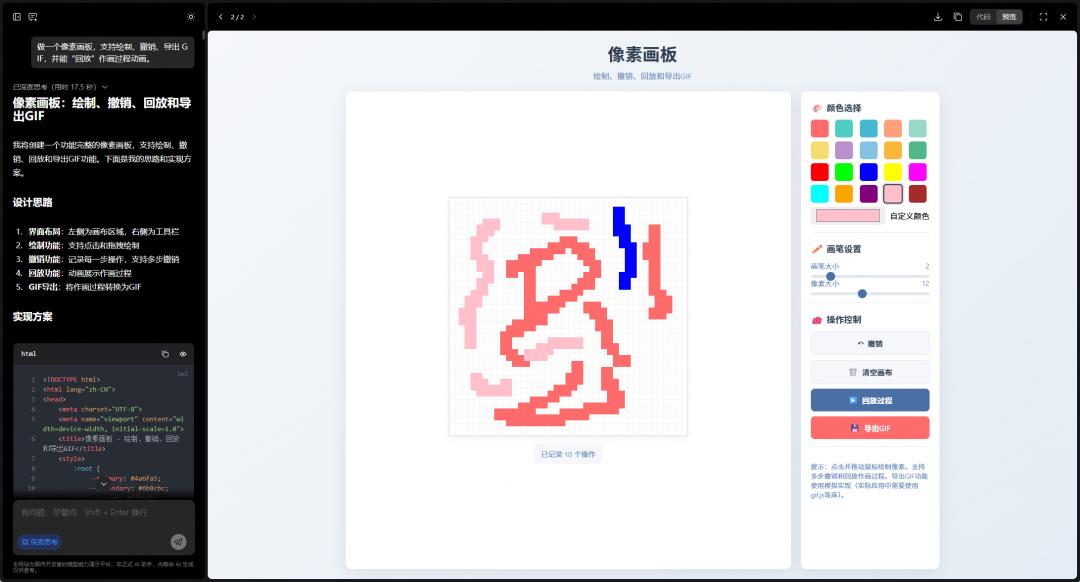Screen dimensions: 1080x582
Task: Focus the chat message input field
Action: click(103, 513)
